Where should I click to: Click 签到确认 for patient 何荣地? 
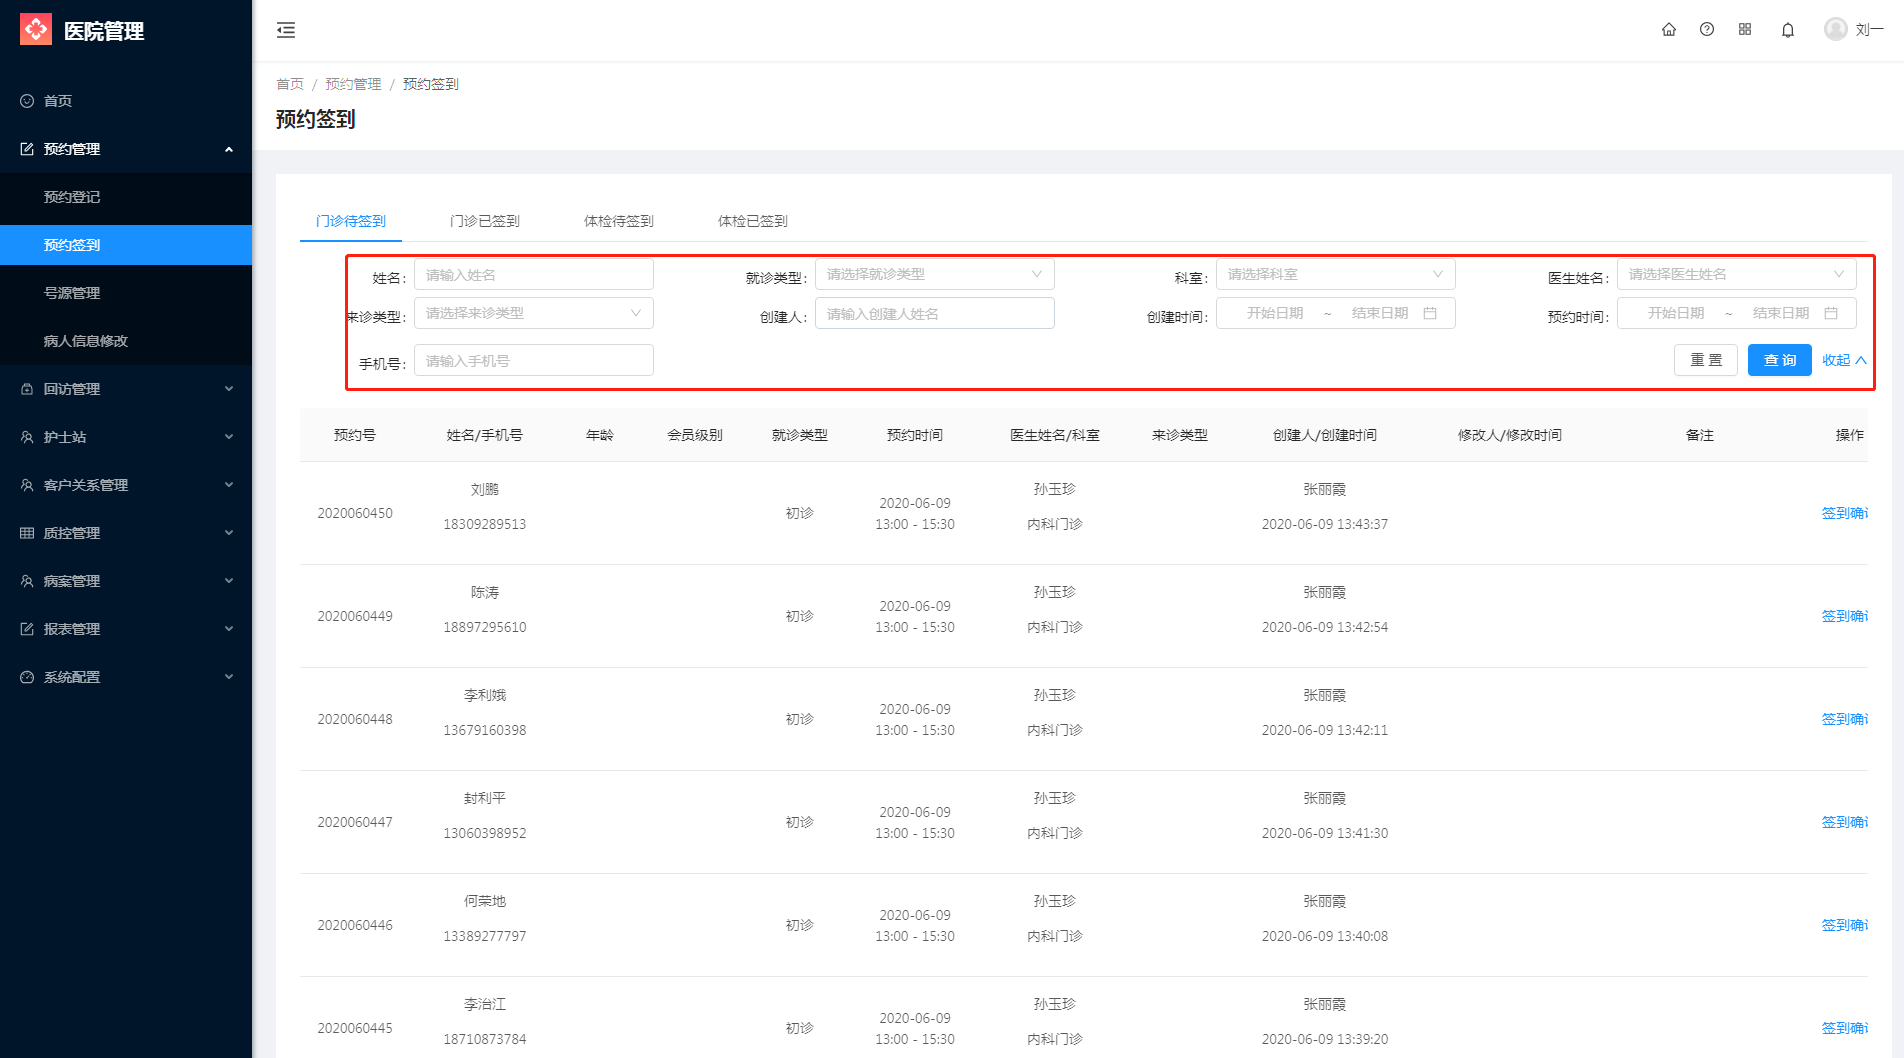[1845, 925]
